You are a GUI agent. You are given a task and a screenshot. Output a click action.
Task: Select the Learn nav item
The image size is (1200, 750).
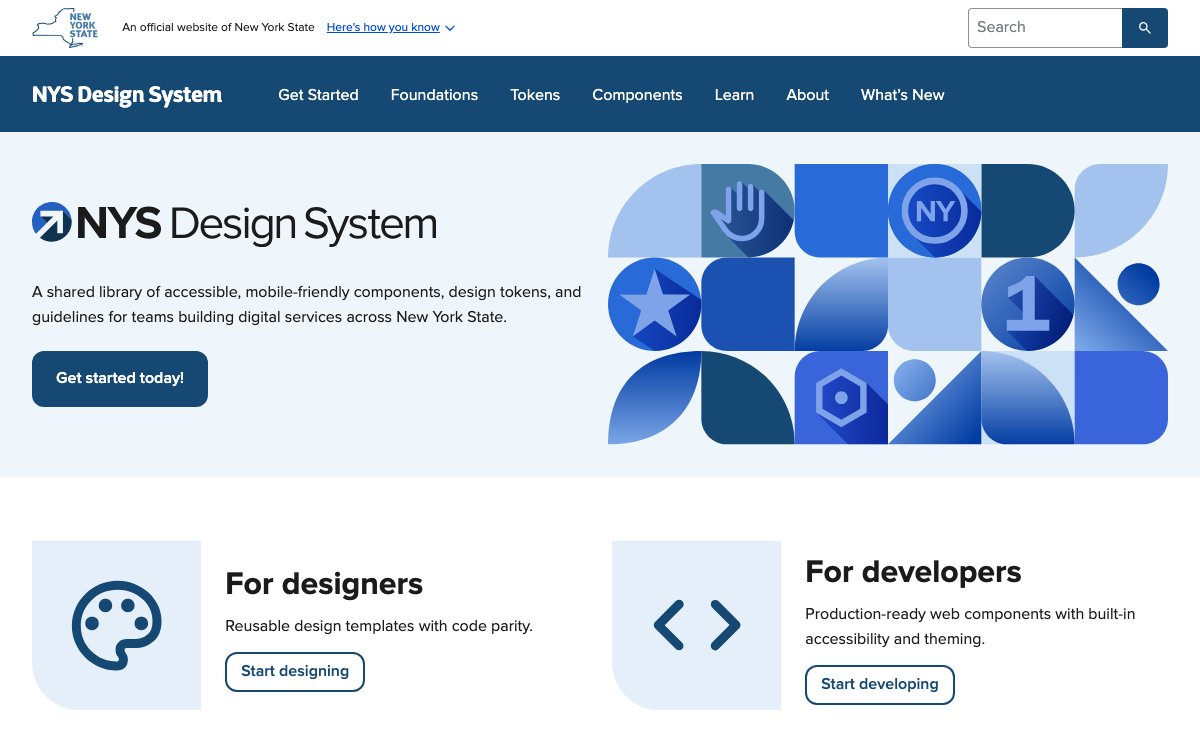[734, 95]
